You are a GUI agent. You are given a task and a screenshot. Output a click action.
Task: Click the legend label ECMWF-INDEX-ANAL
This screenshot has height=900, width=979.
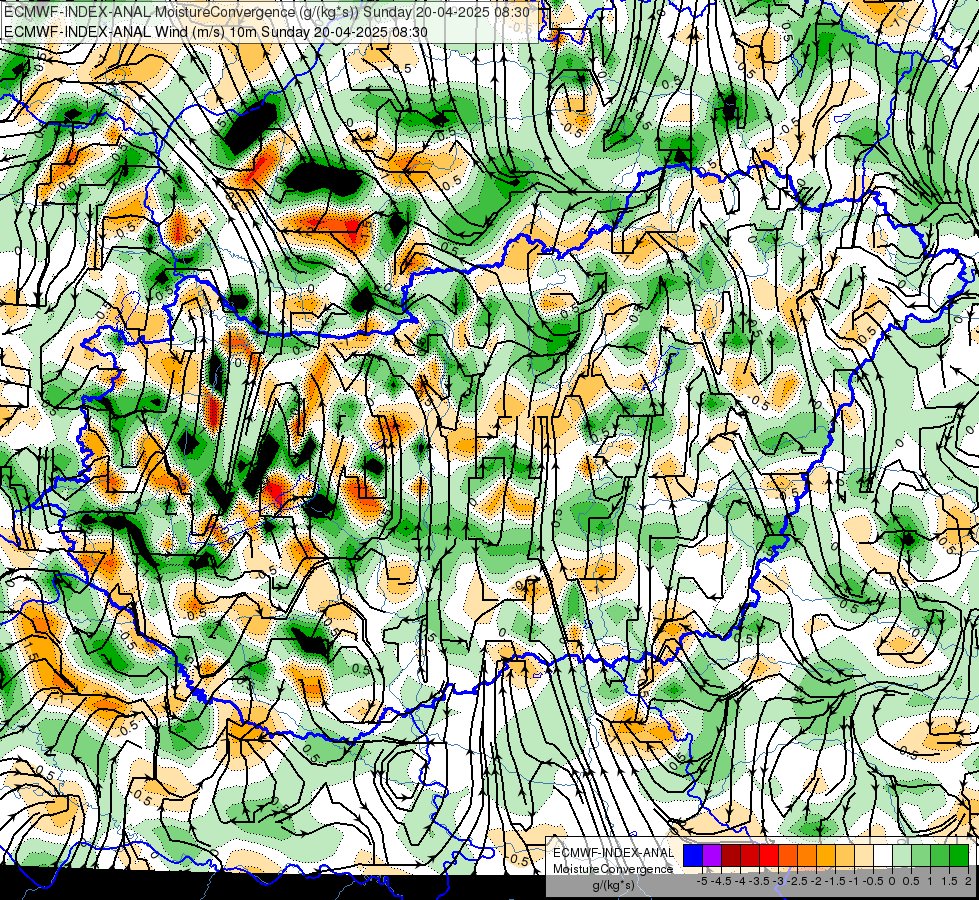coord(614,853)
